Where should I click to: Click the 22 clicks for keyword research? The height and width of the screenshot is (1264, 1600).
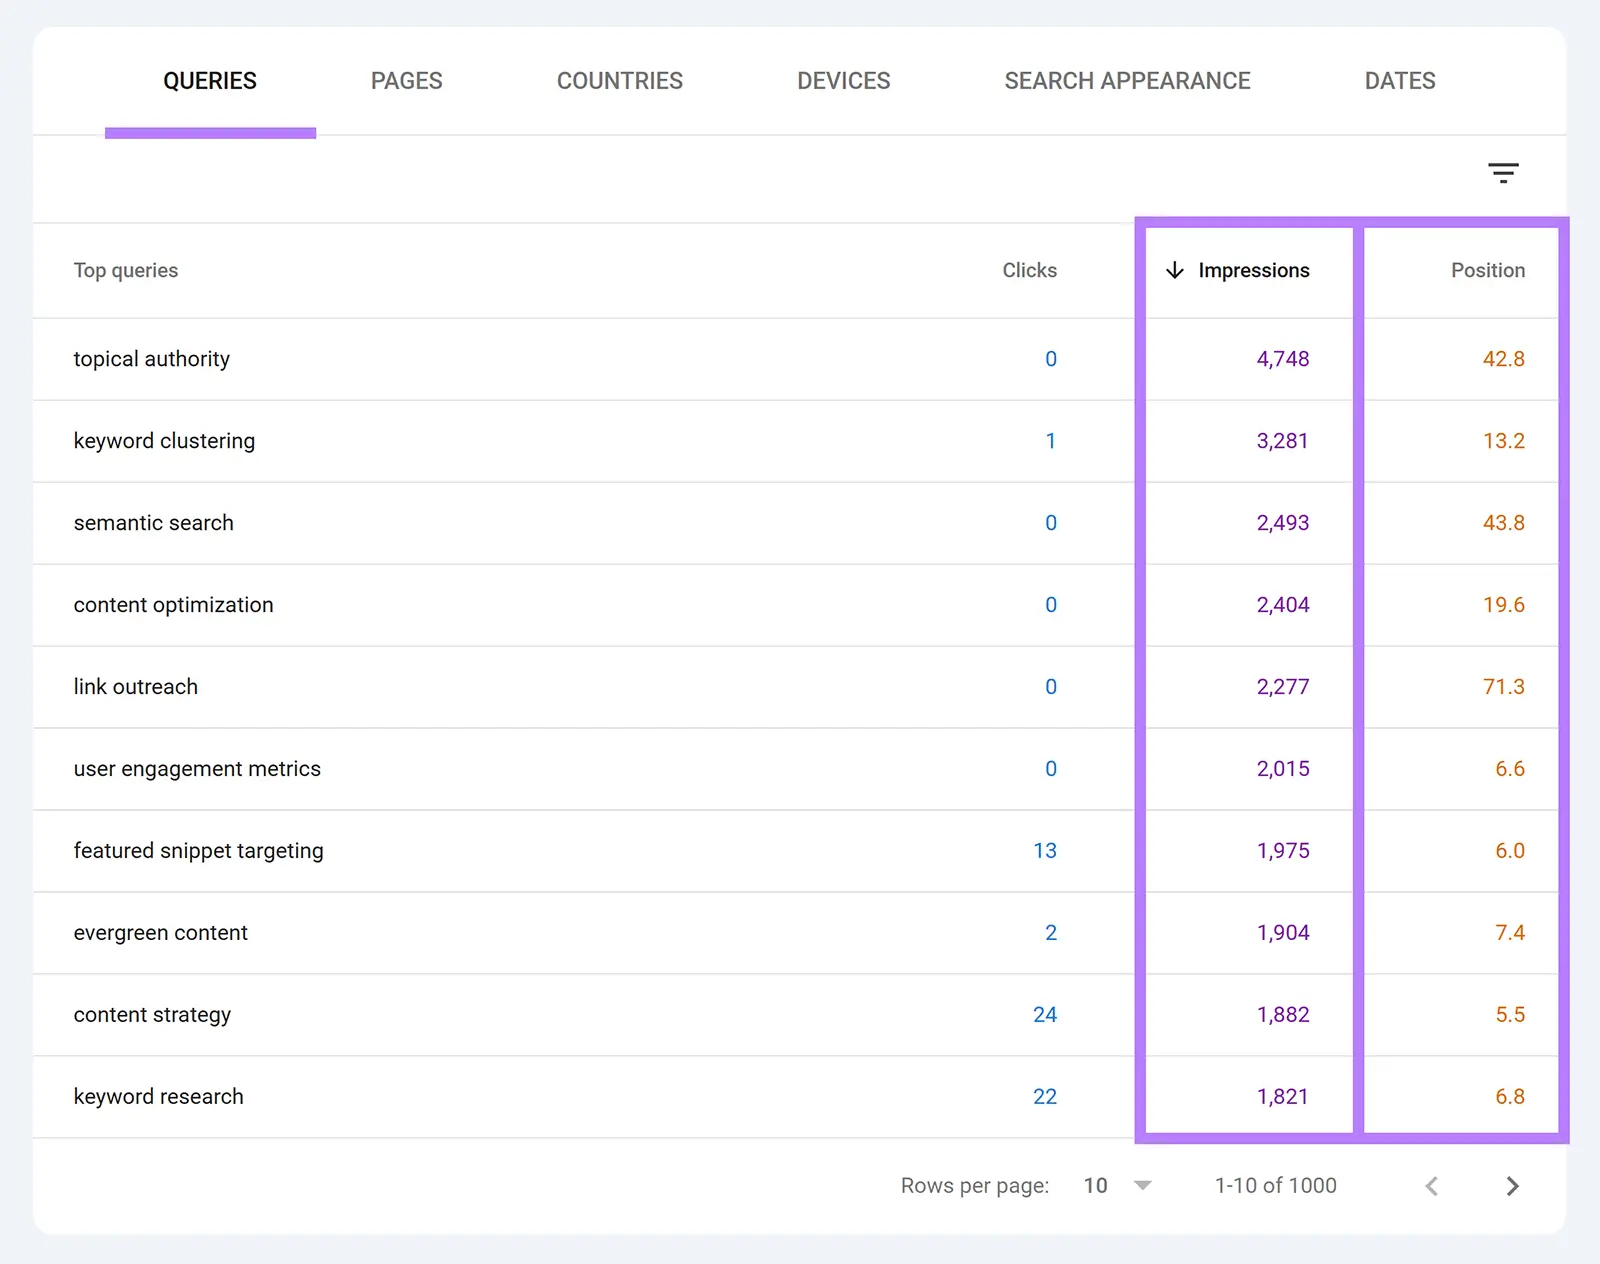[x=1045, y=1096]
